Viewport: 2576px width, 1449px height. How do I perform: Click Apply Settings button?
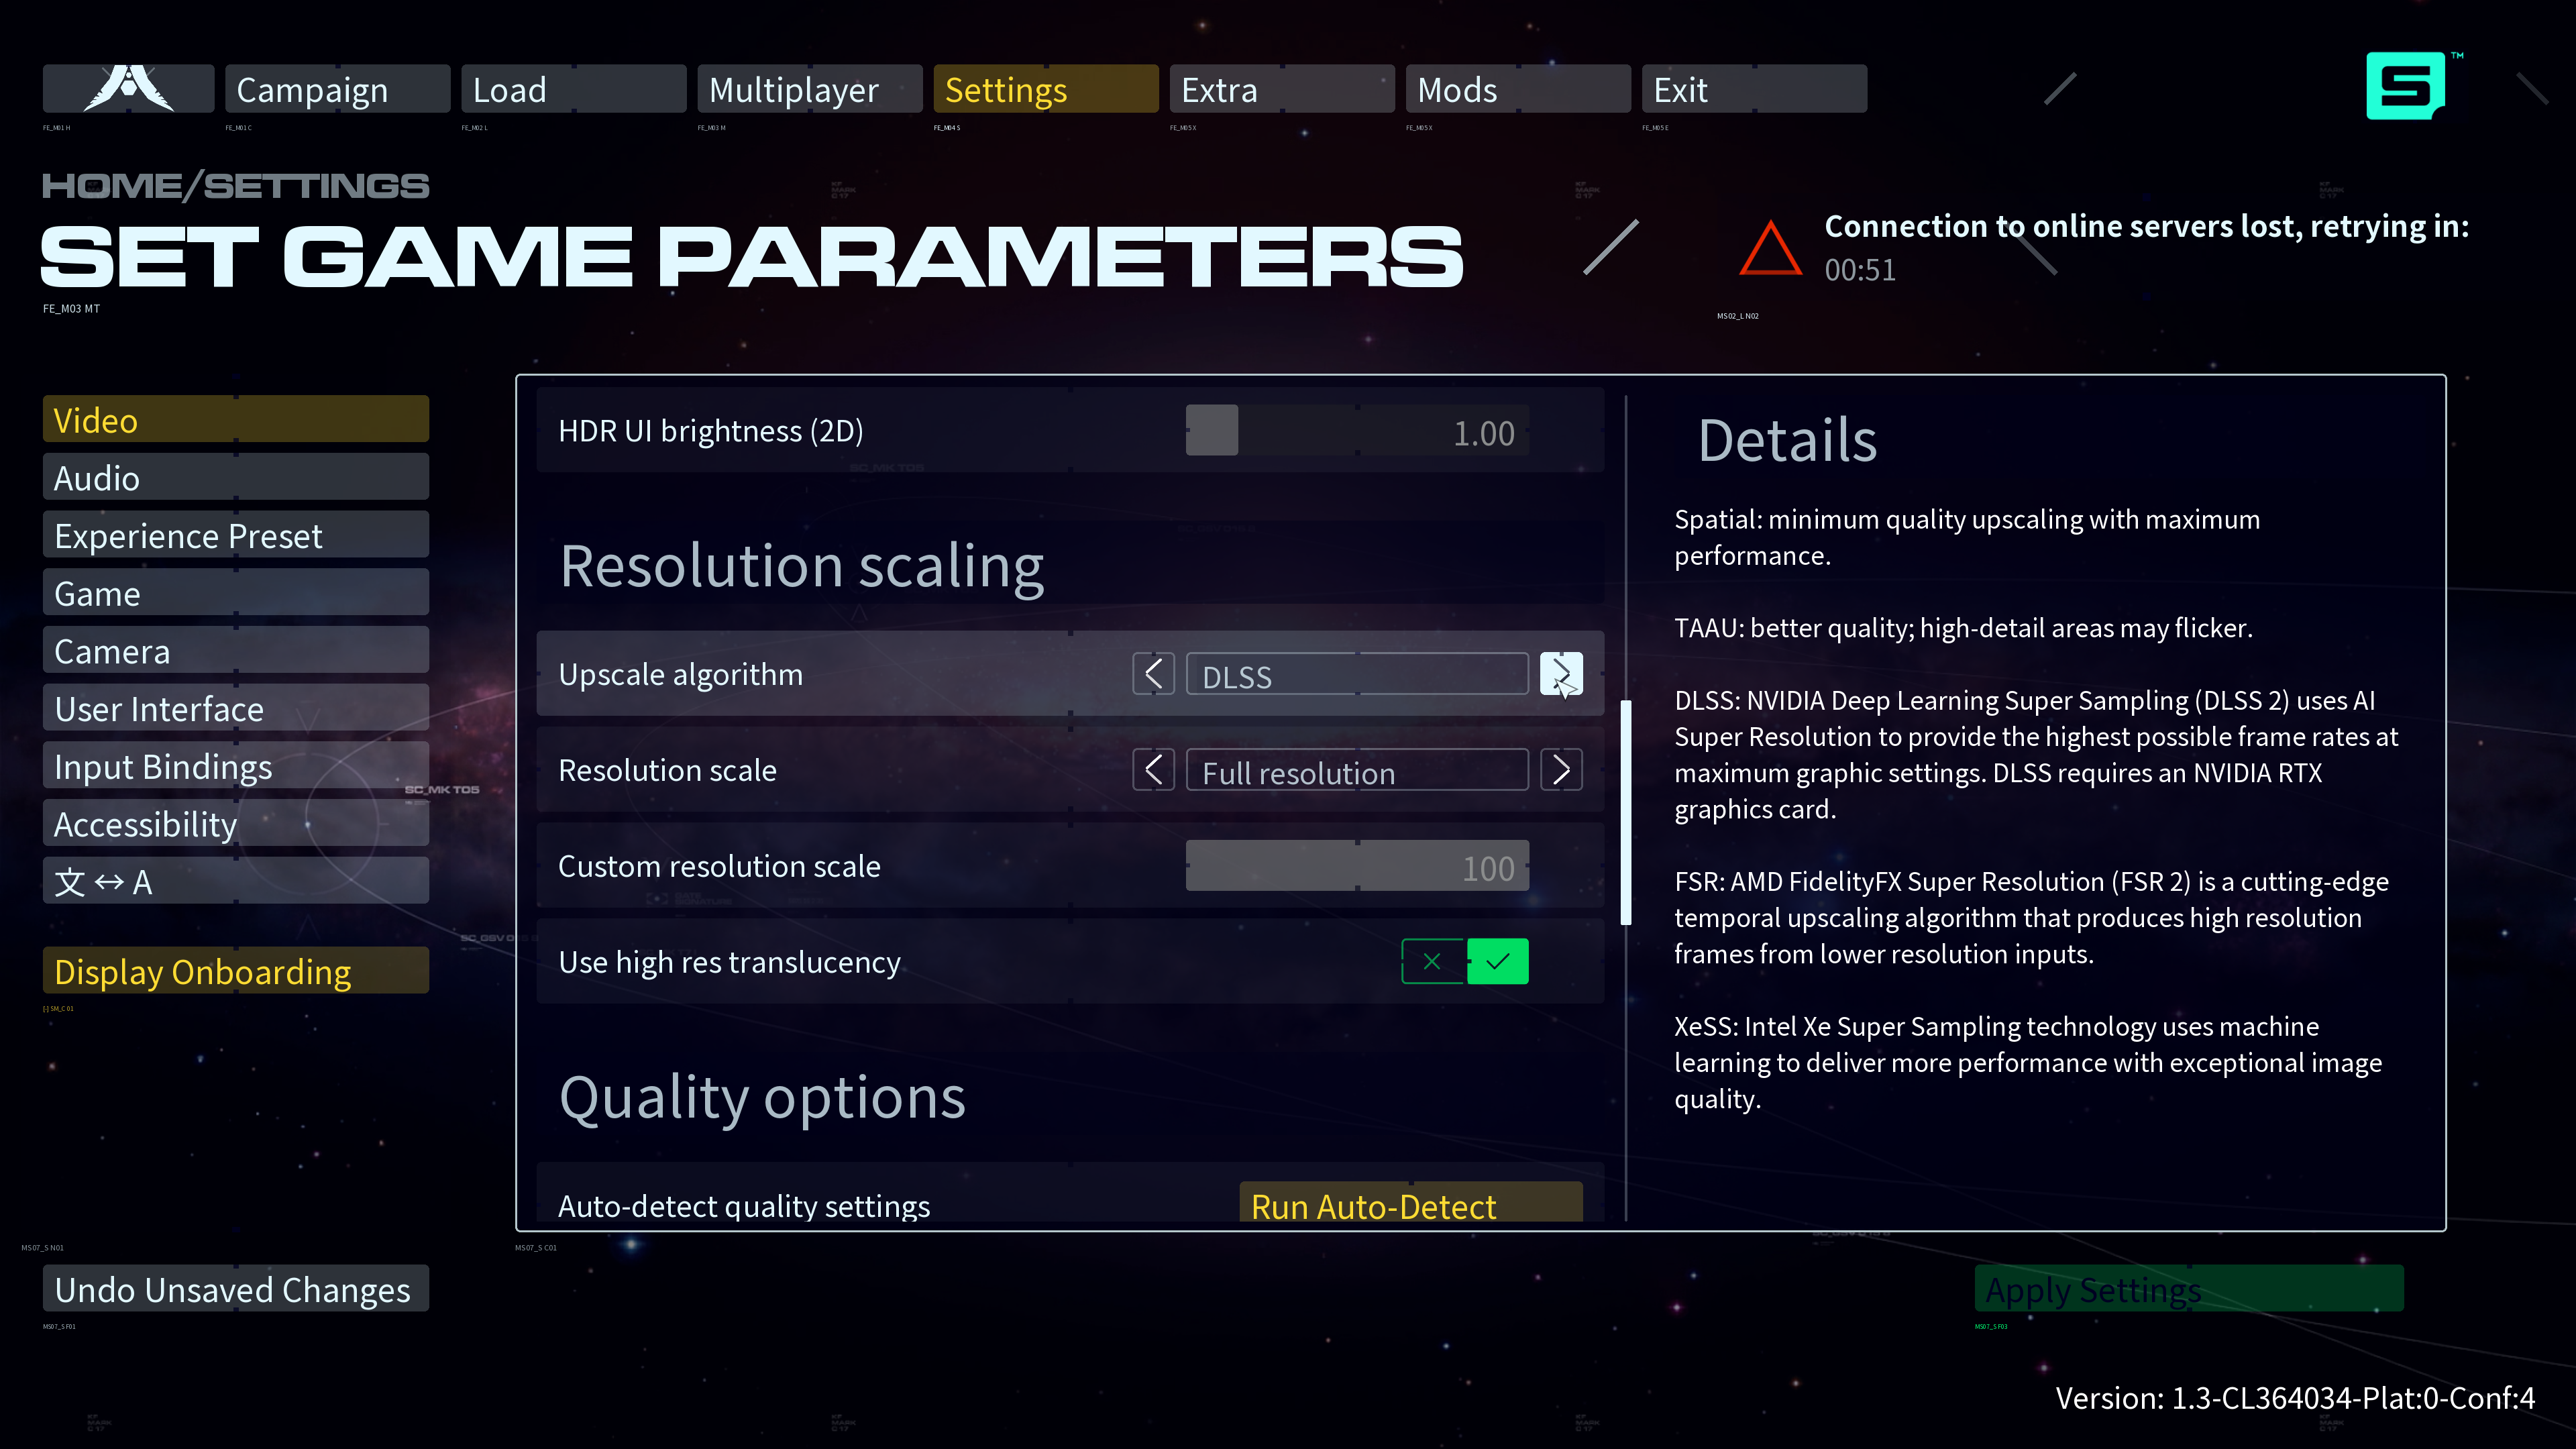point(2188,1289)
